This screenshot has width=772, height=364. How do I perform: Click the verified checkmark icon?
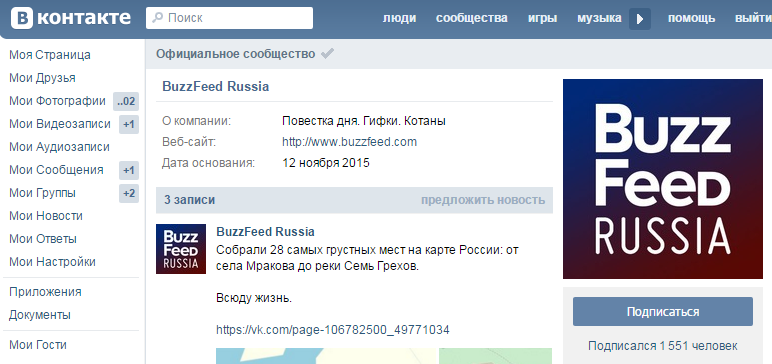click(327, 54)
